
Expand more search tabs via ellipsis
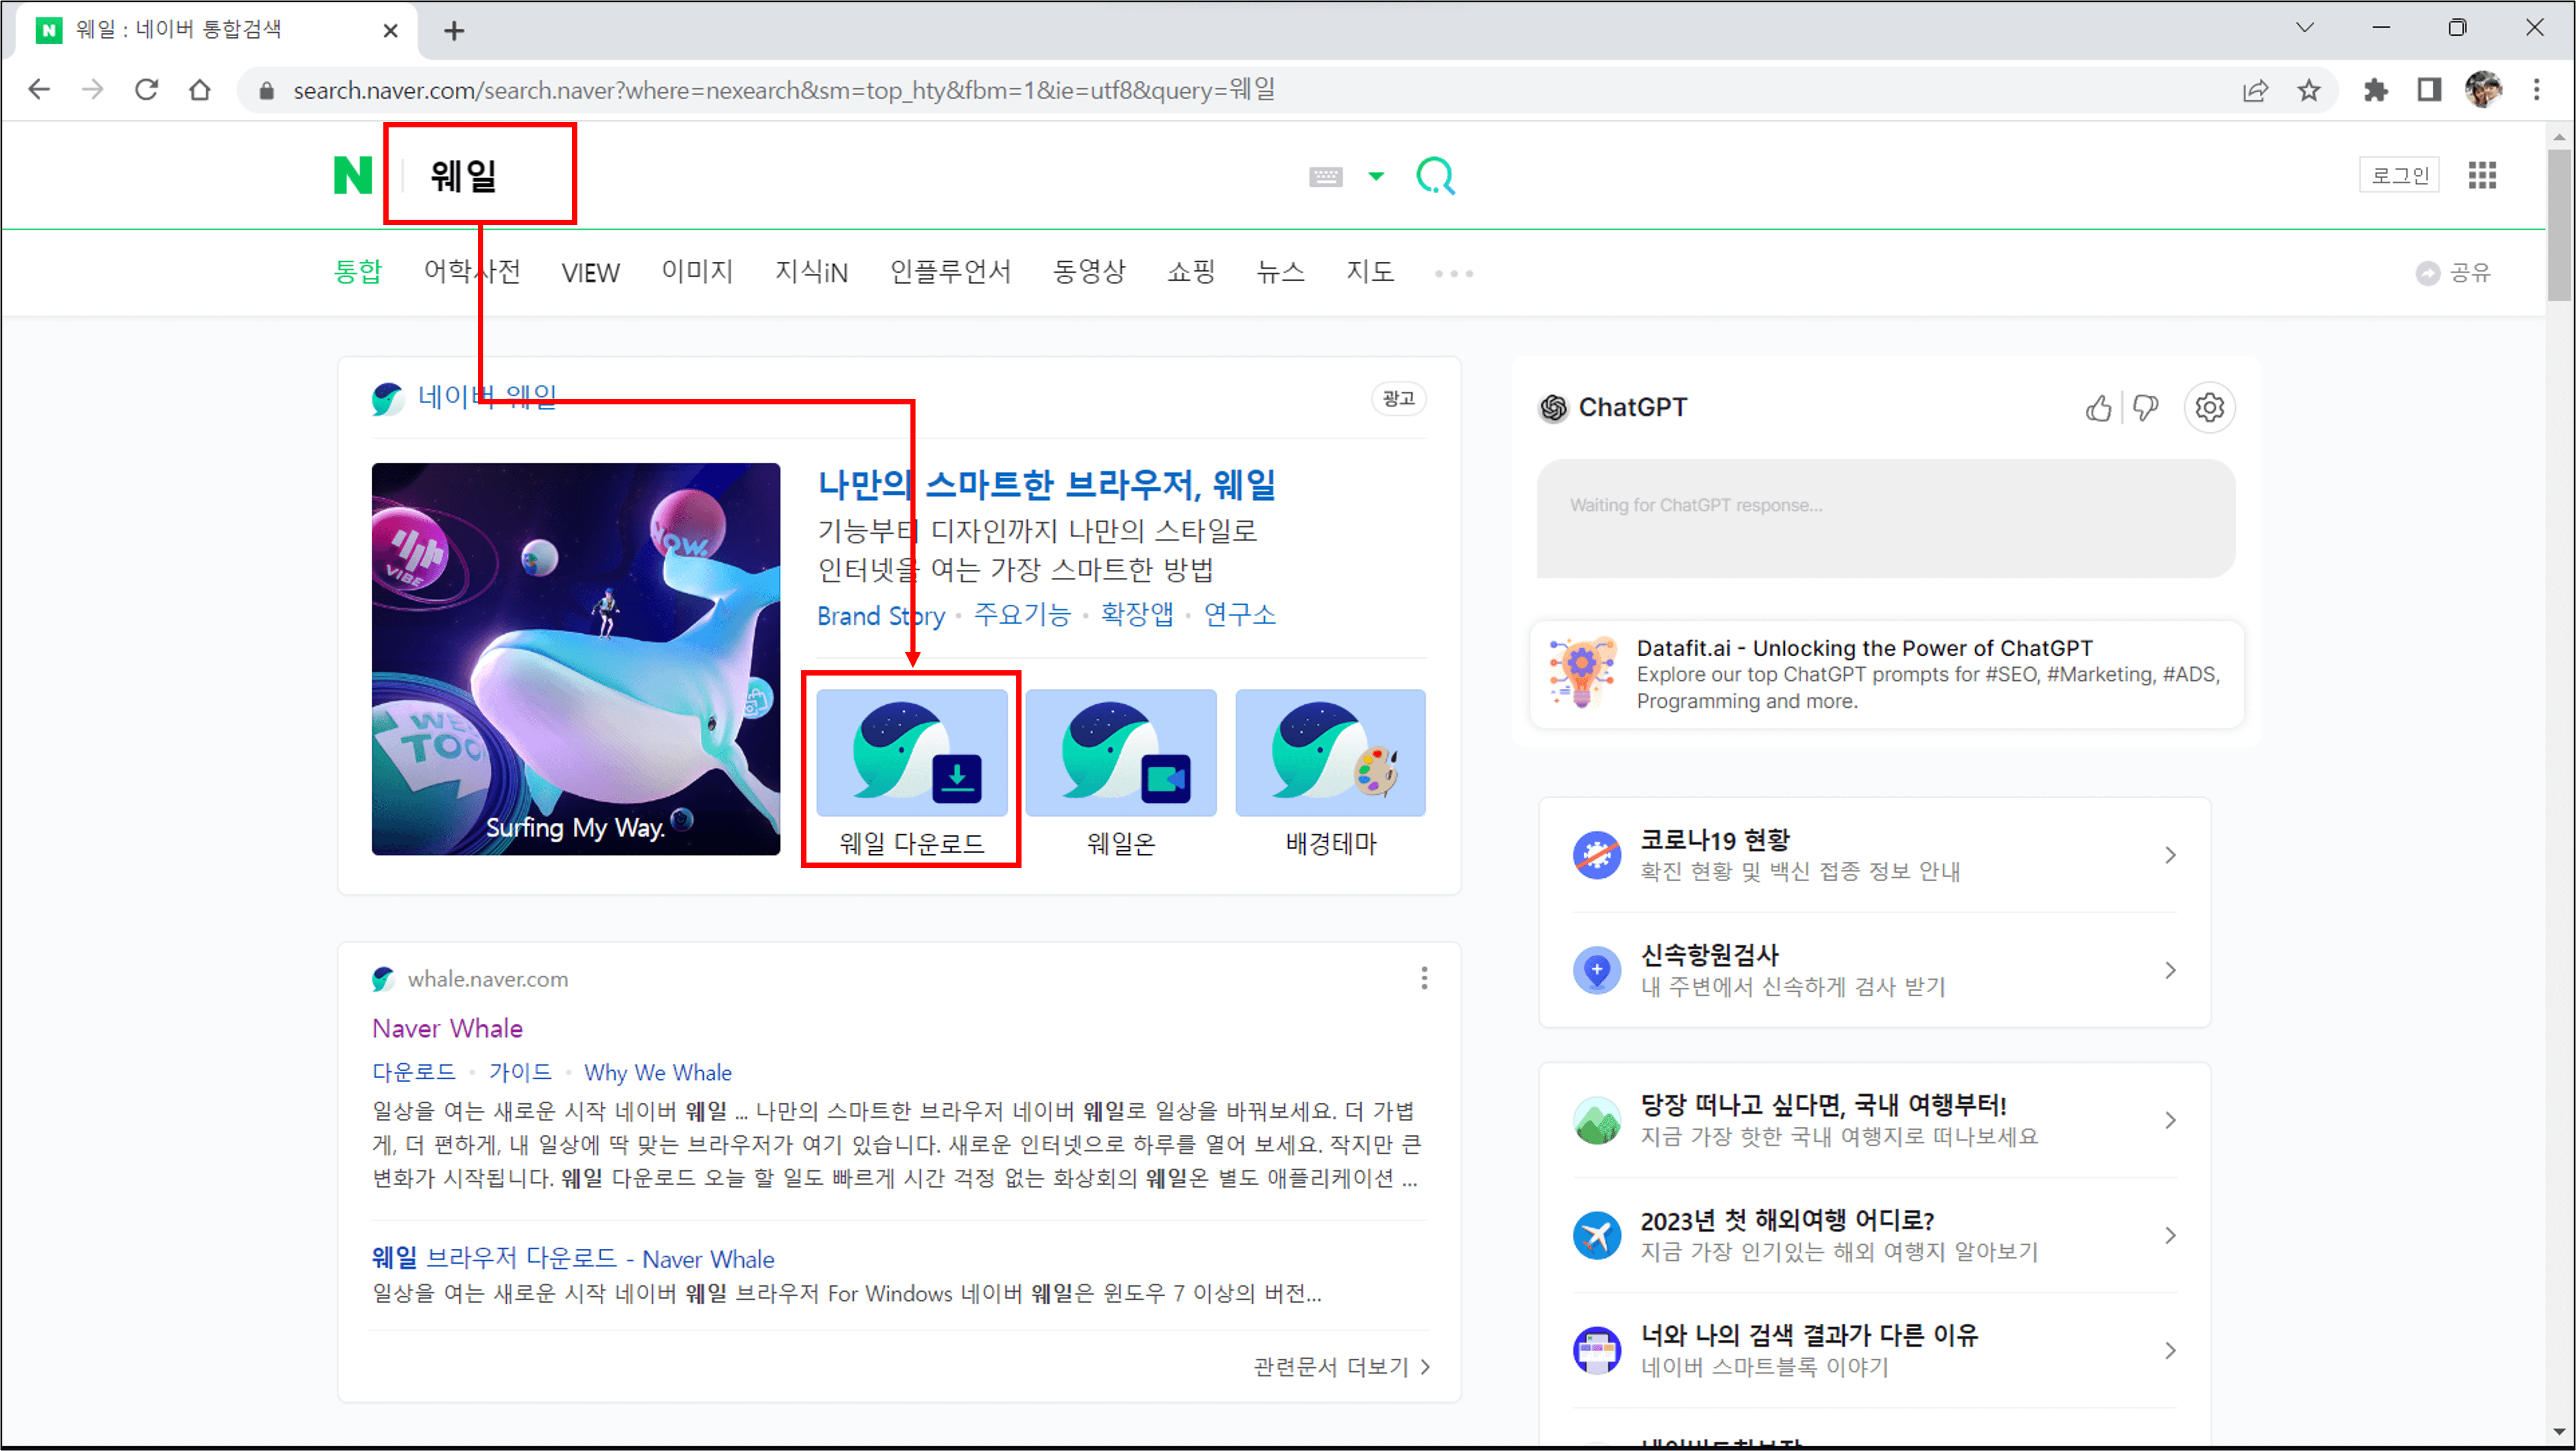click(x=1453, y=273)
